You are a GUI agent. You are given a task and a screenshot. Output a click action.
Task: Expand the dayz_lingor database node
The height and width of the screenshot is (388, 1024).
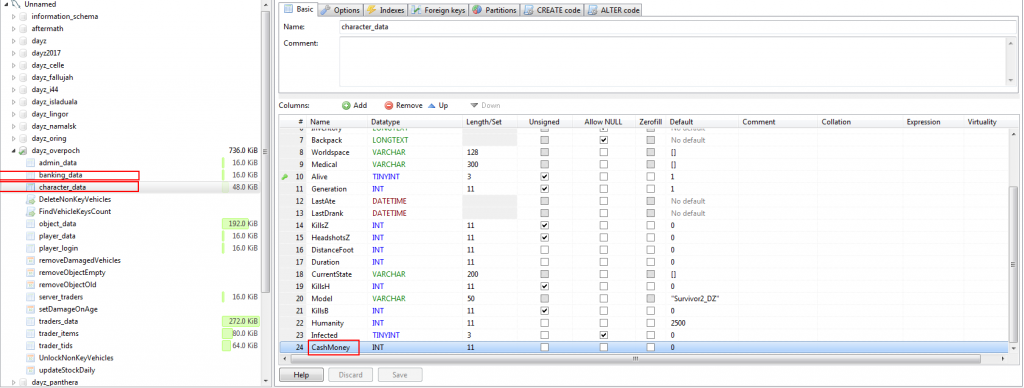pyautogui.click(x=14, y=114)
